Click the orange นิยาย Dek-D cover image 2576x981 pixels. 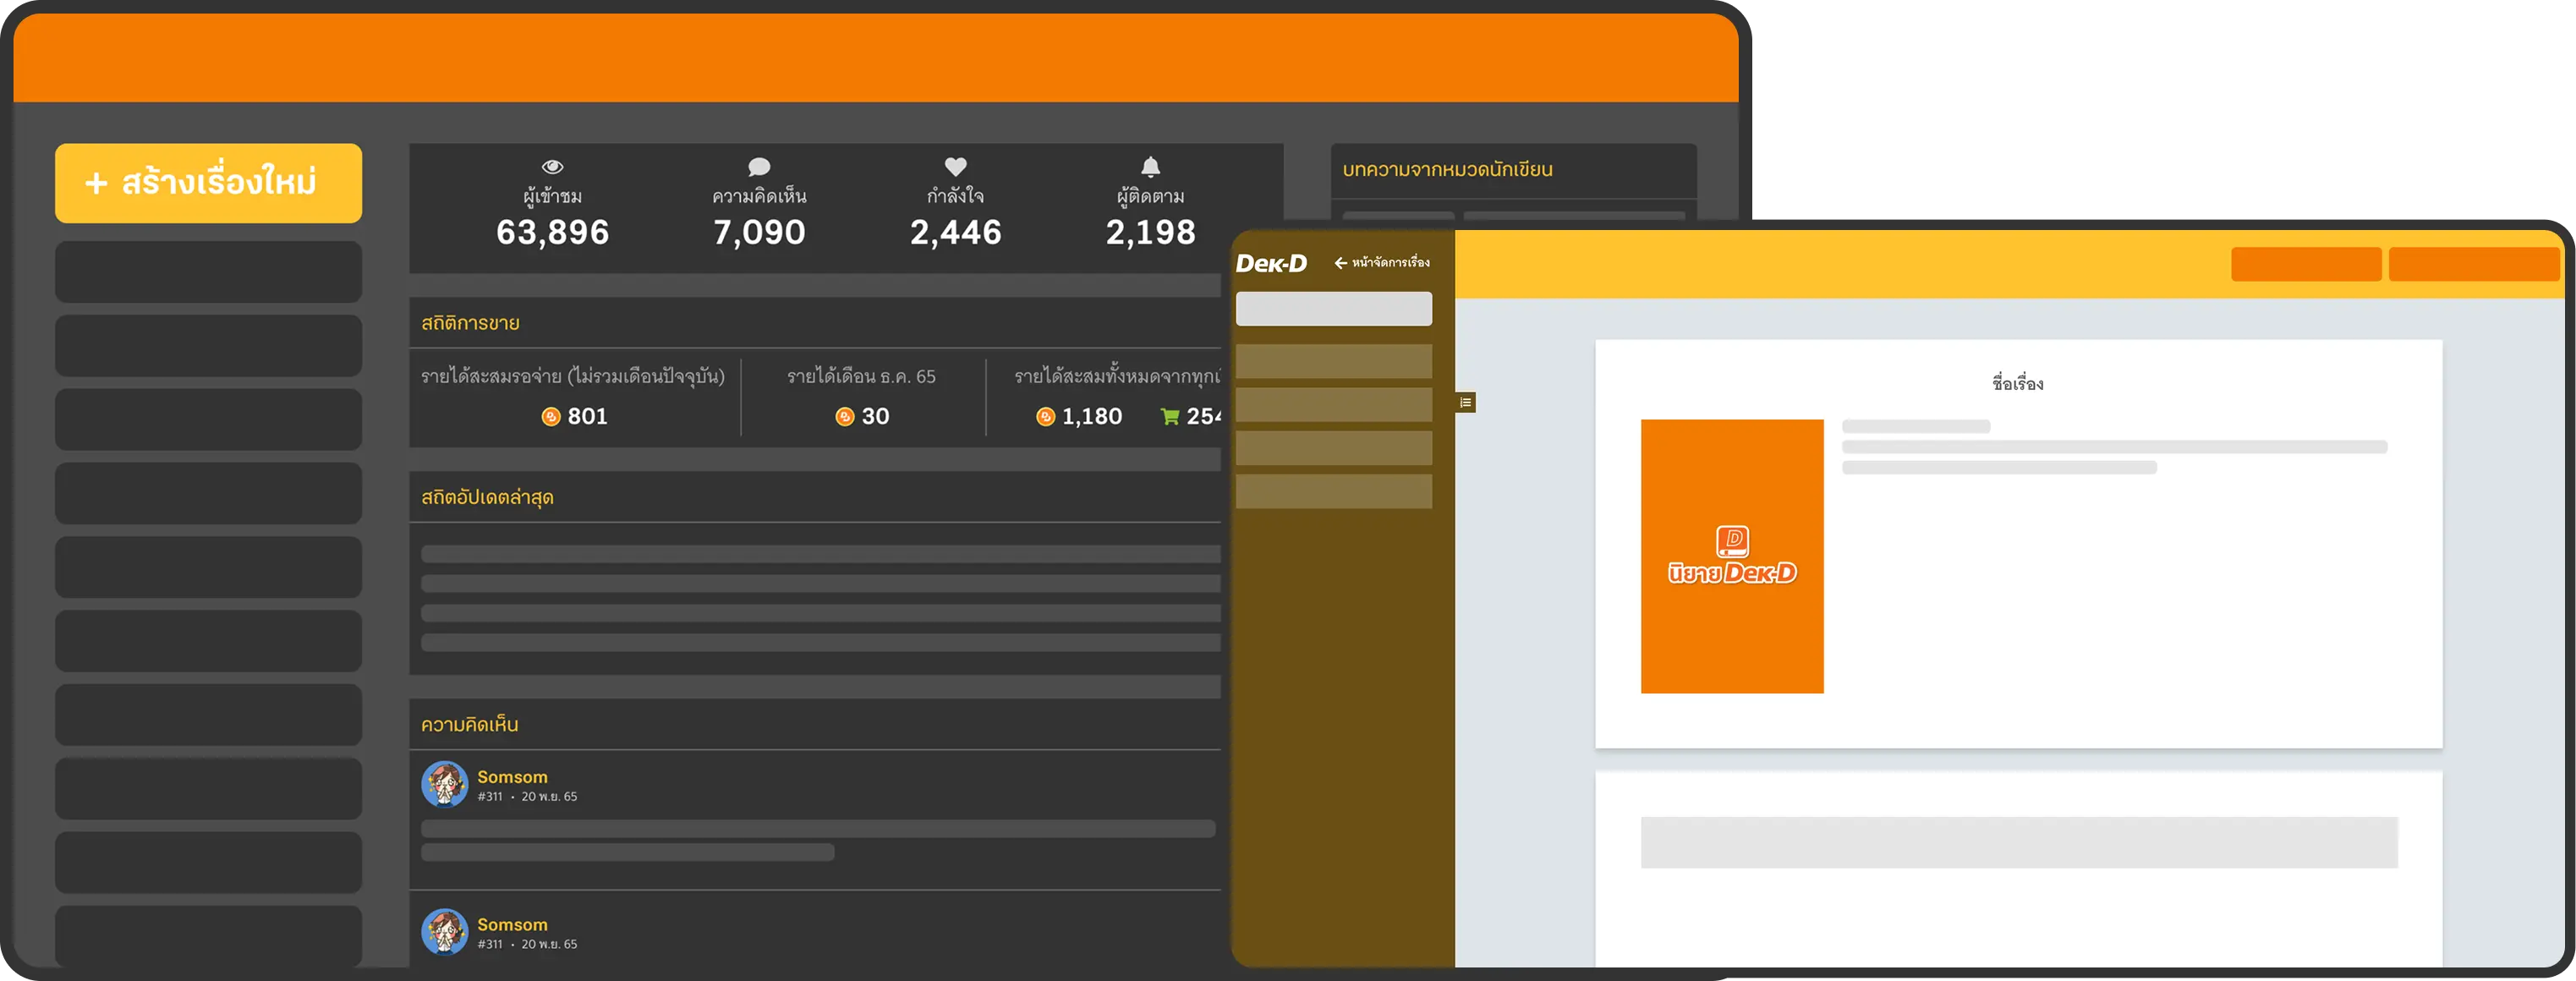click(1731, 556)
